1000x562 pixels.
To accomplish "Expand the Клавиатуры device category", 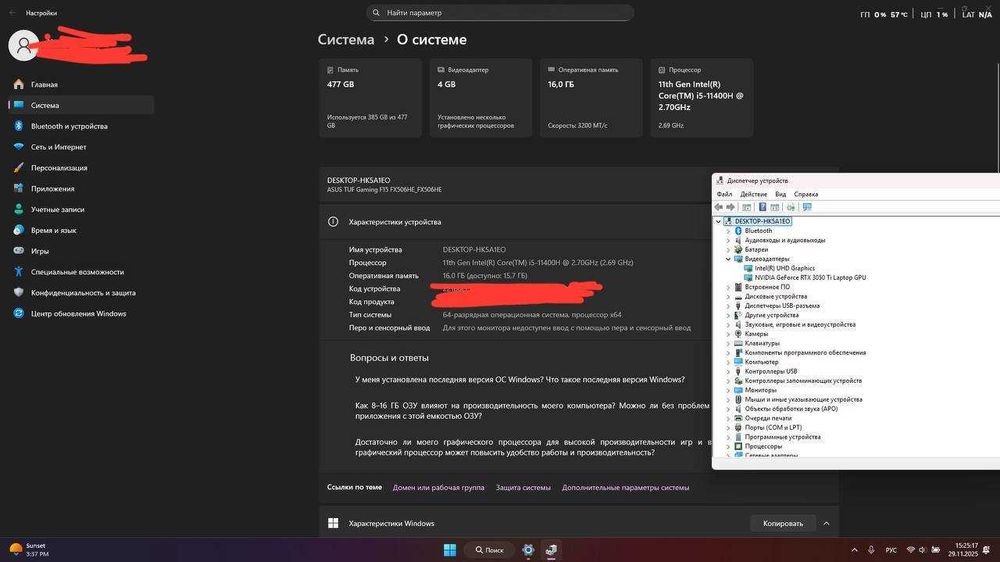I will tap(728, 343).
